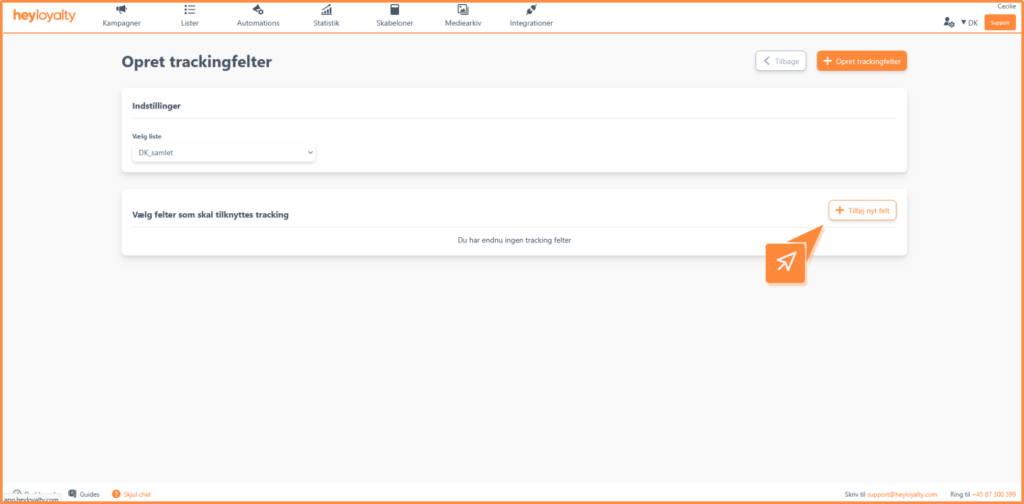
Task: Open the Skabeloner templates icon
Action: coord(393,11)
